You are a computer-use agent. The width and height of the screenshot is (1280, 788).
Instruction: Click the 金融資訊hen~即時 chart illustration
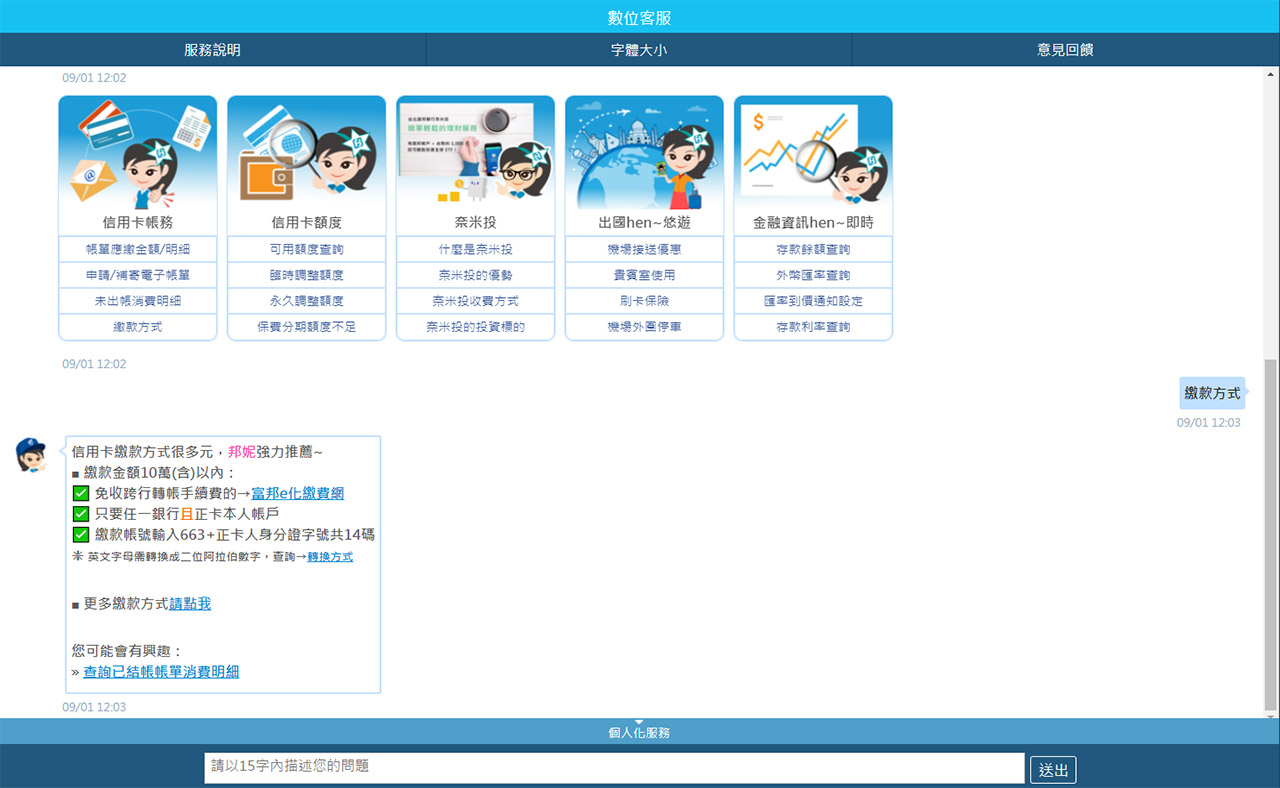click(x=813, y=152)
